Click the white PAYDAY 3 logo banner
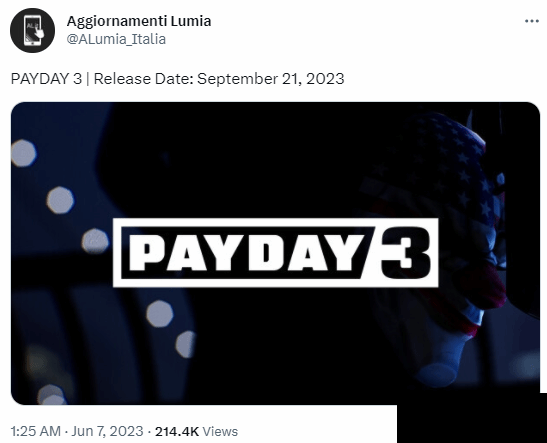This screenshot has width=547, height=443. (x=276, y=253)
